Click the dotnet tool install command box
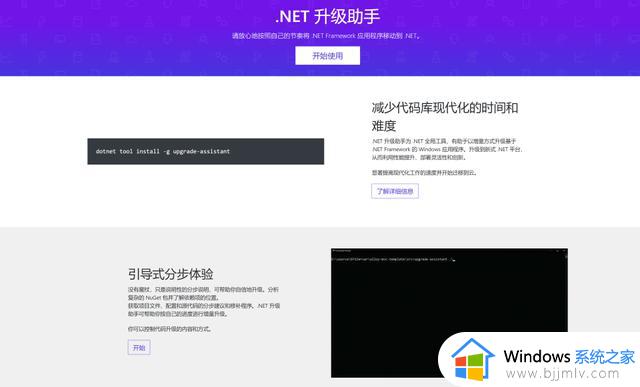Image resolution: width=640 pixels, height=387 pixels. pyautogui.click(x=206, y=151)
